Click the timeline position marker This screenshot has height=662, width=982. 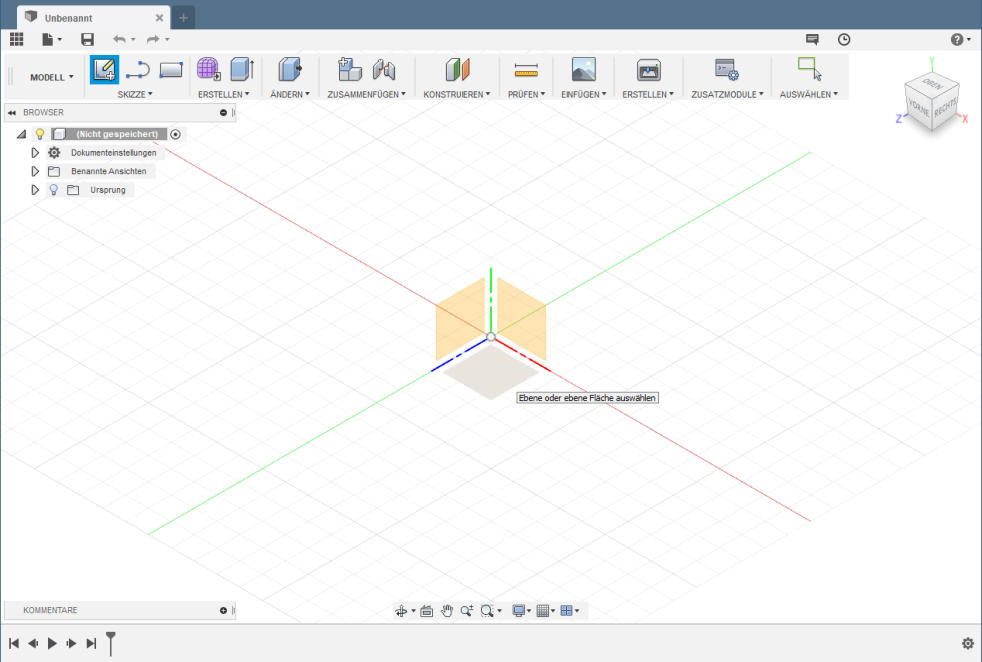(x=111, y=643)
